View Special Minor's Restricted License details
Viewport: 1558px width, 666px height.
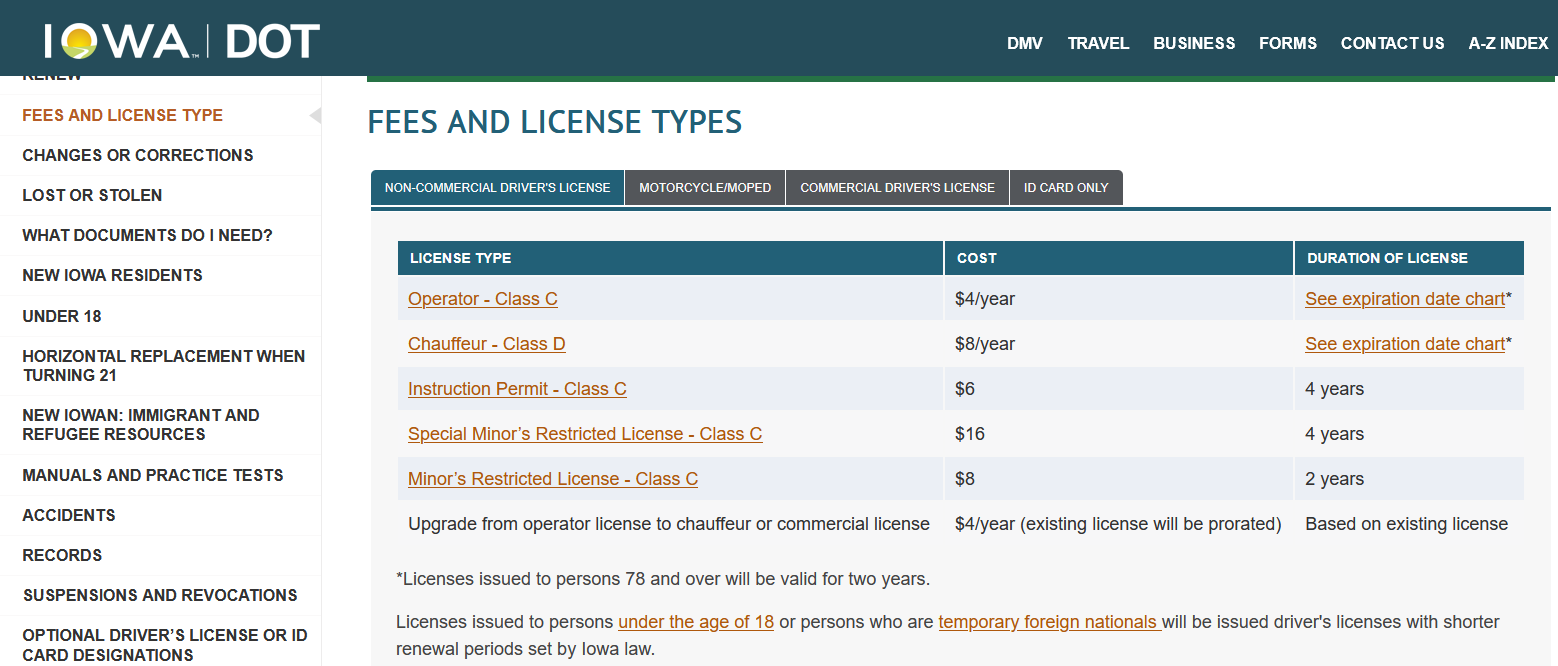tap(585, 434)
